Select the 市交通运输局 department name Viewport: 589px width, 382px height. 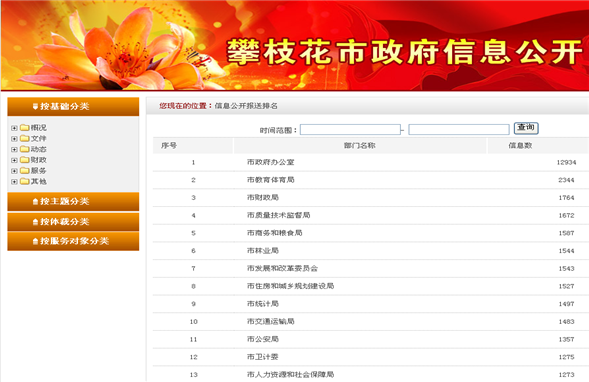(x=271, y=321)
